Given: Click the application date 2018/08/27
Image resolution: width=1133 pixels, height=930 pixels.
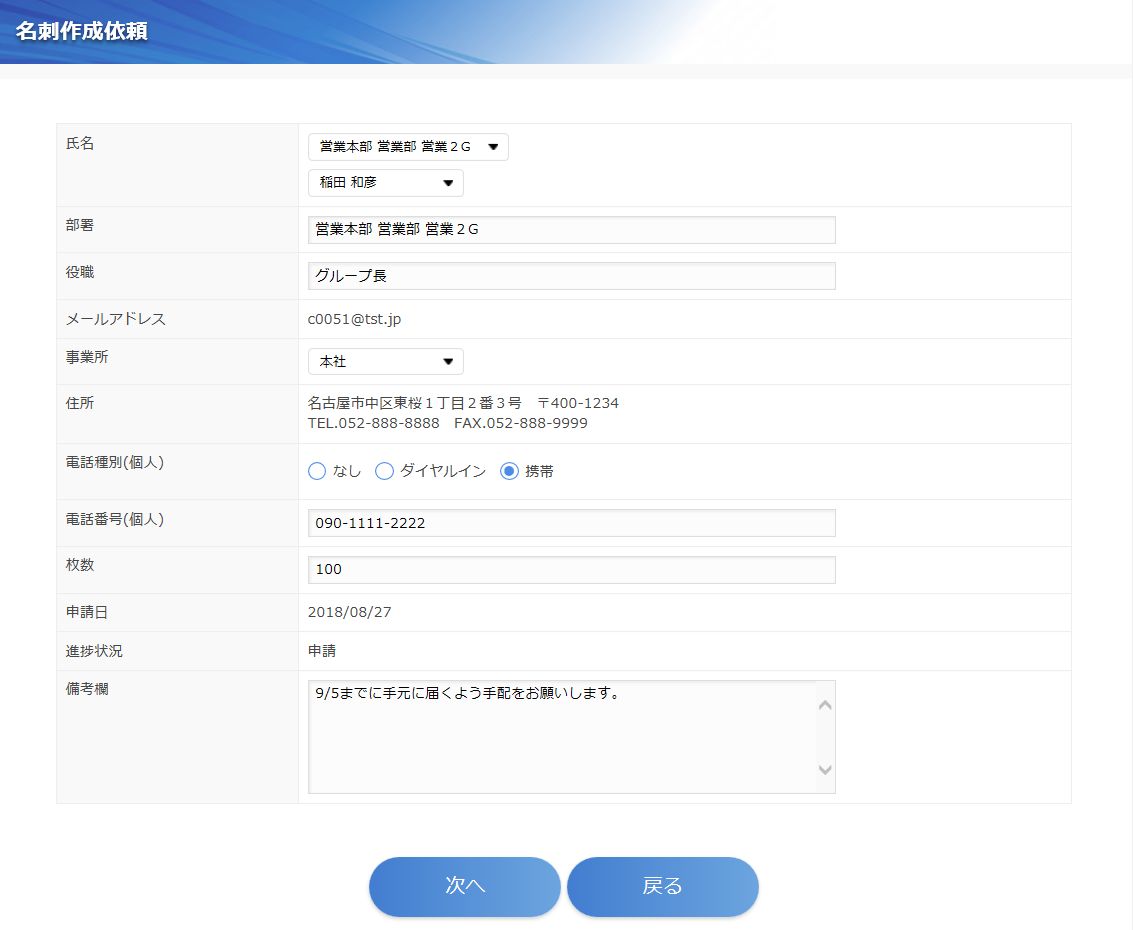Looking at the screenshot, I should (x=349, y=612).
